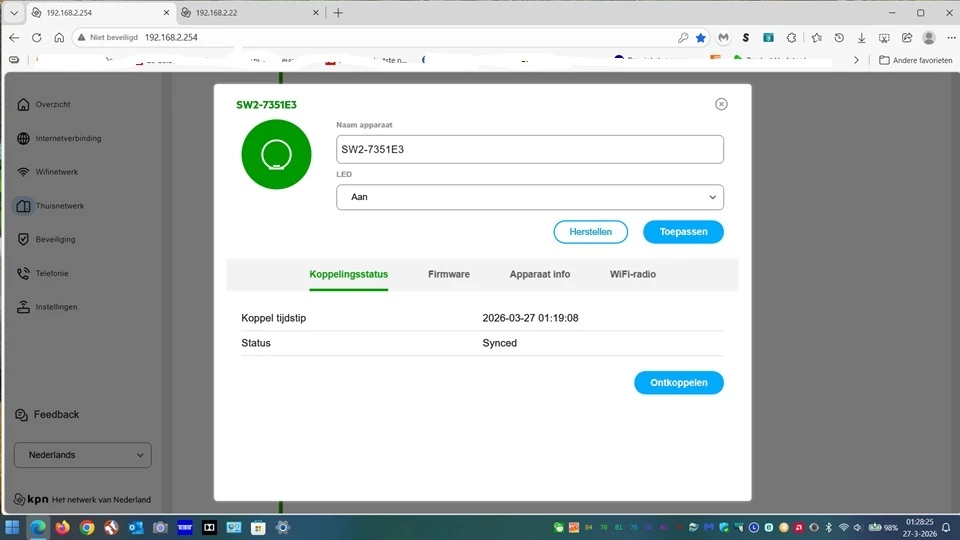Switch to the Firmware tab

pos(449,274)
